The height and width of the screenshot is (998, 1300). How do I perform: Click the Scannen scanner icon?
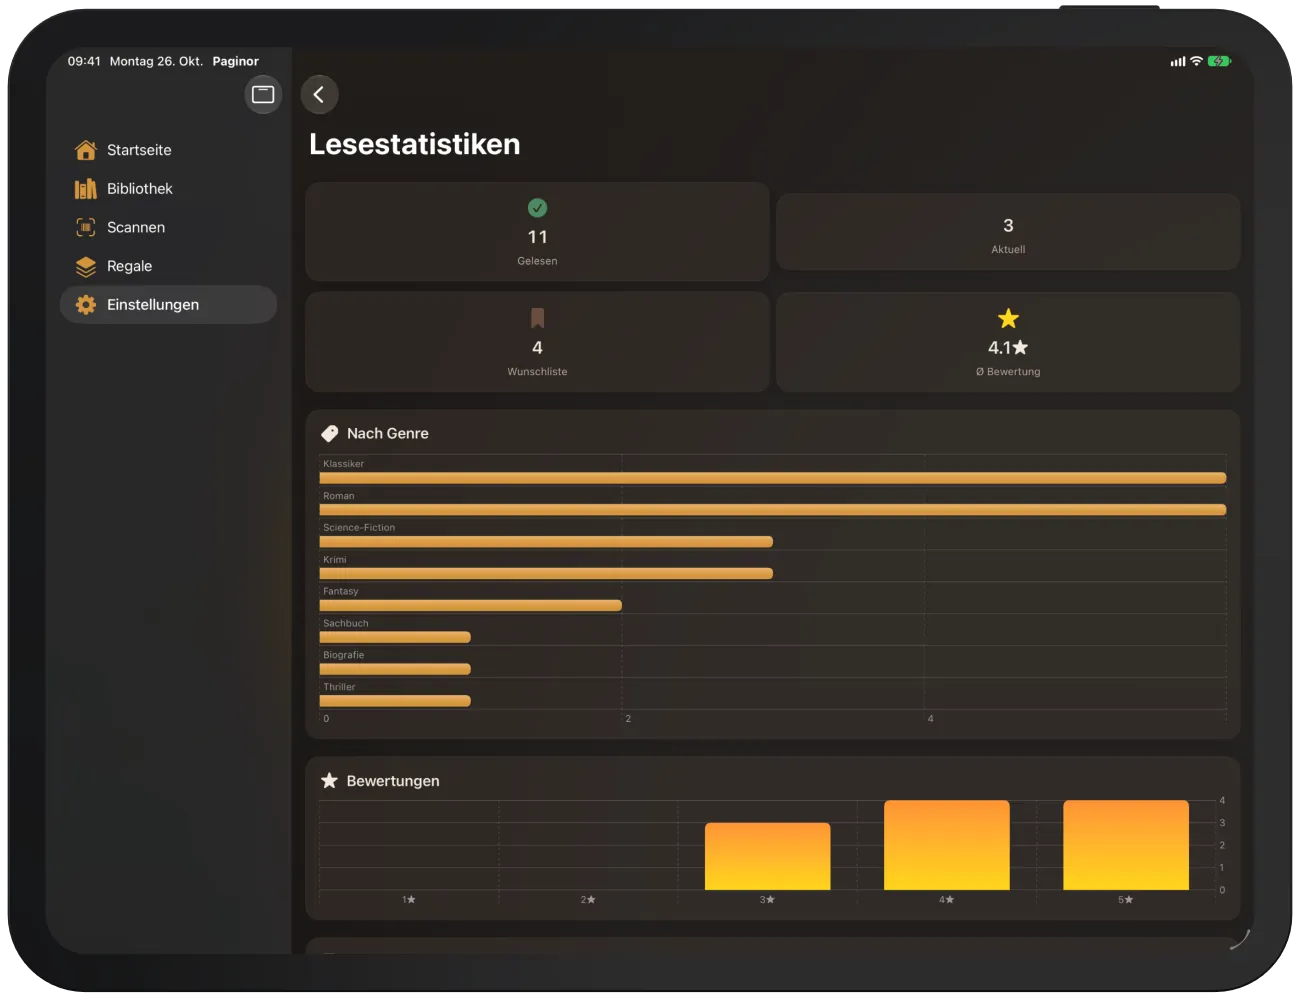(x=86, y=227)
